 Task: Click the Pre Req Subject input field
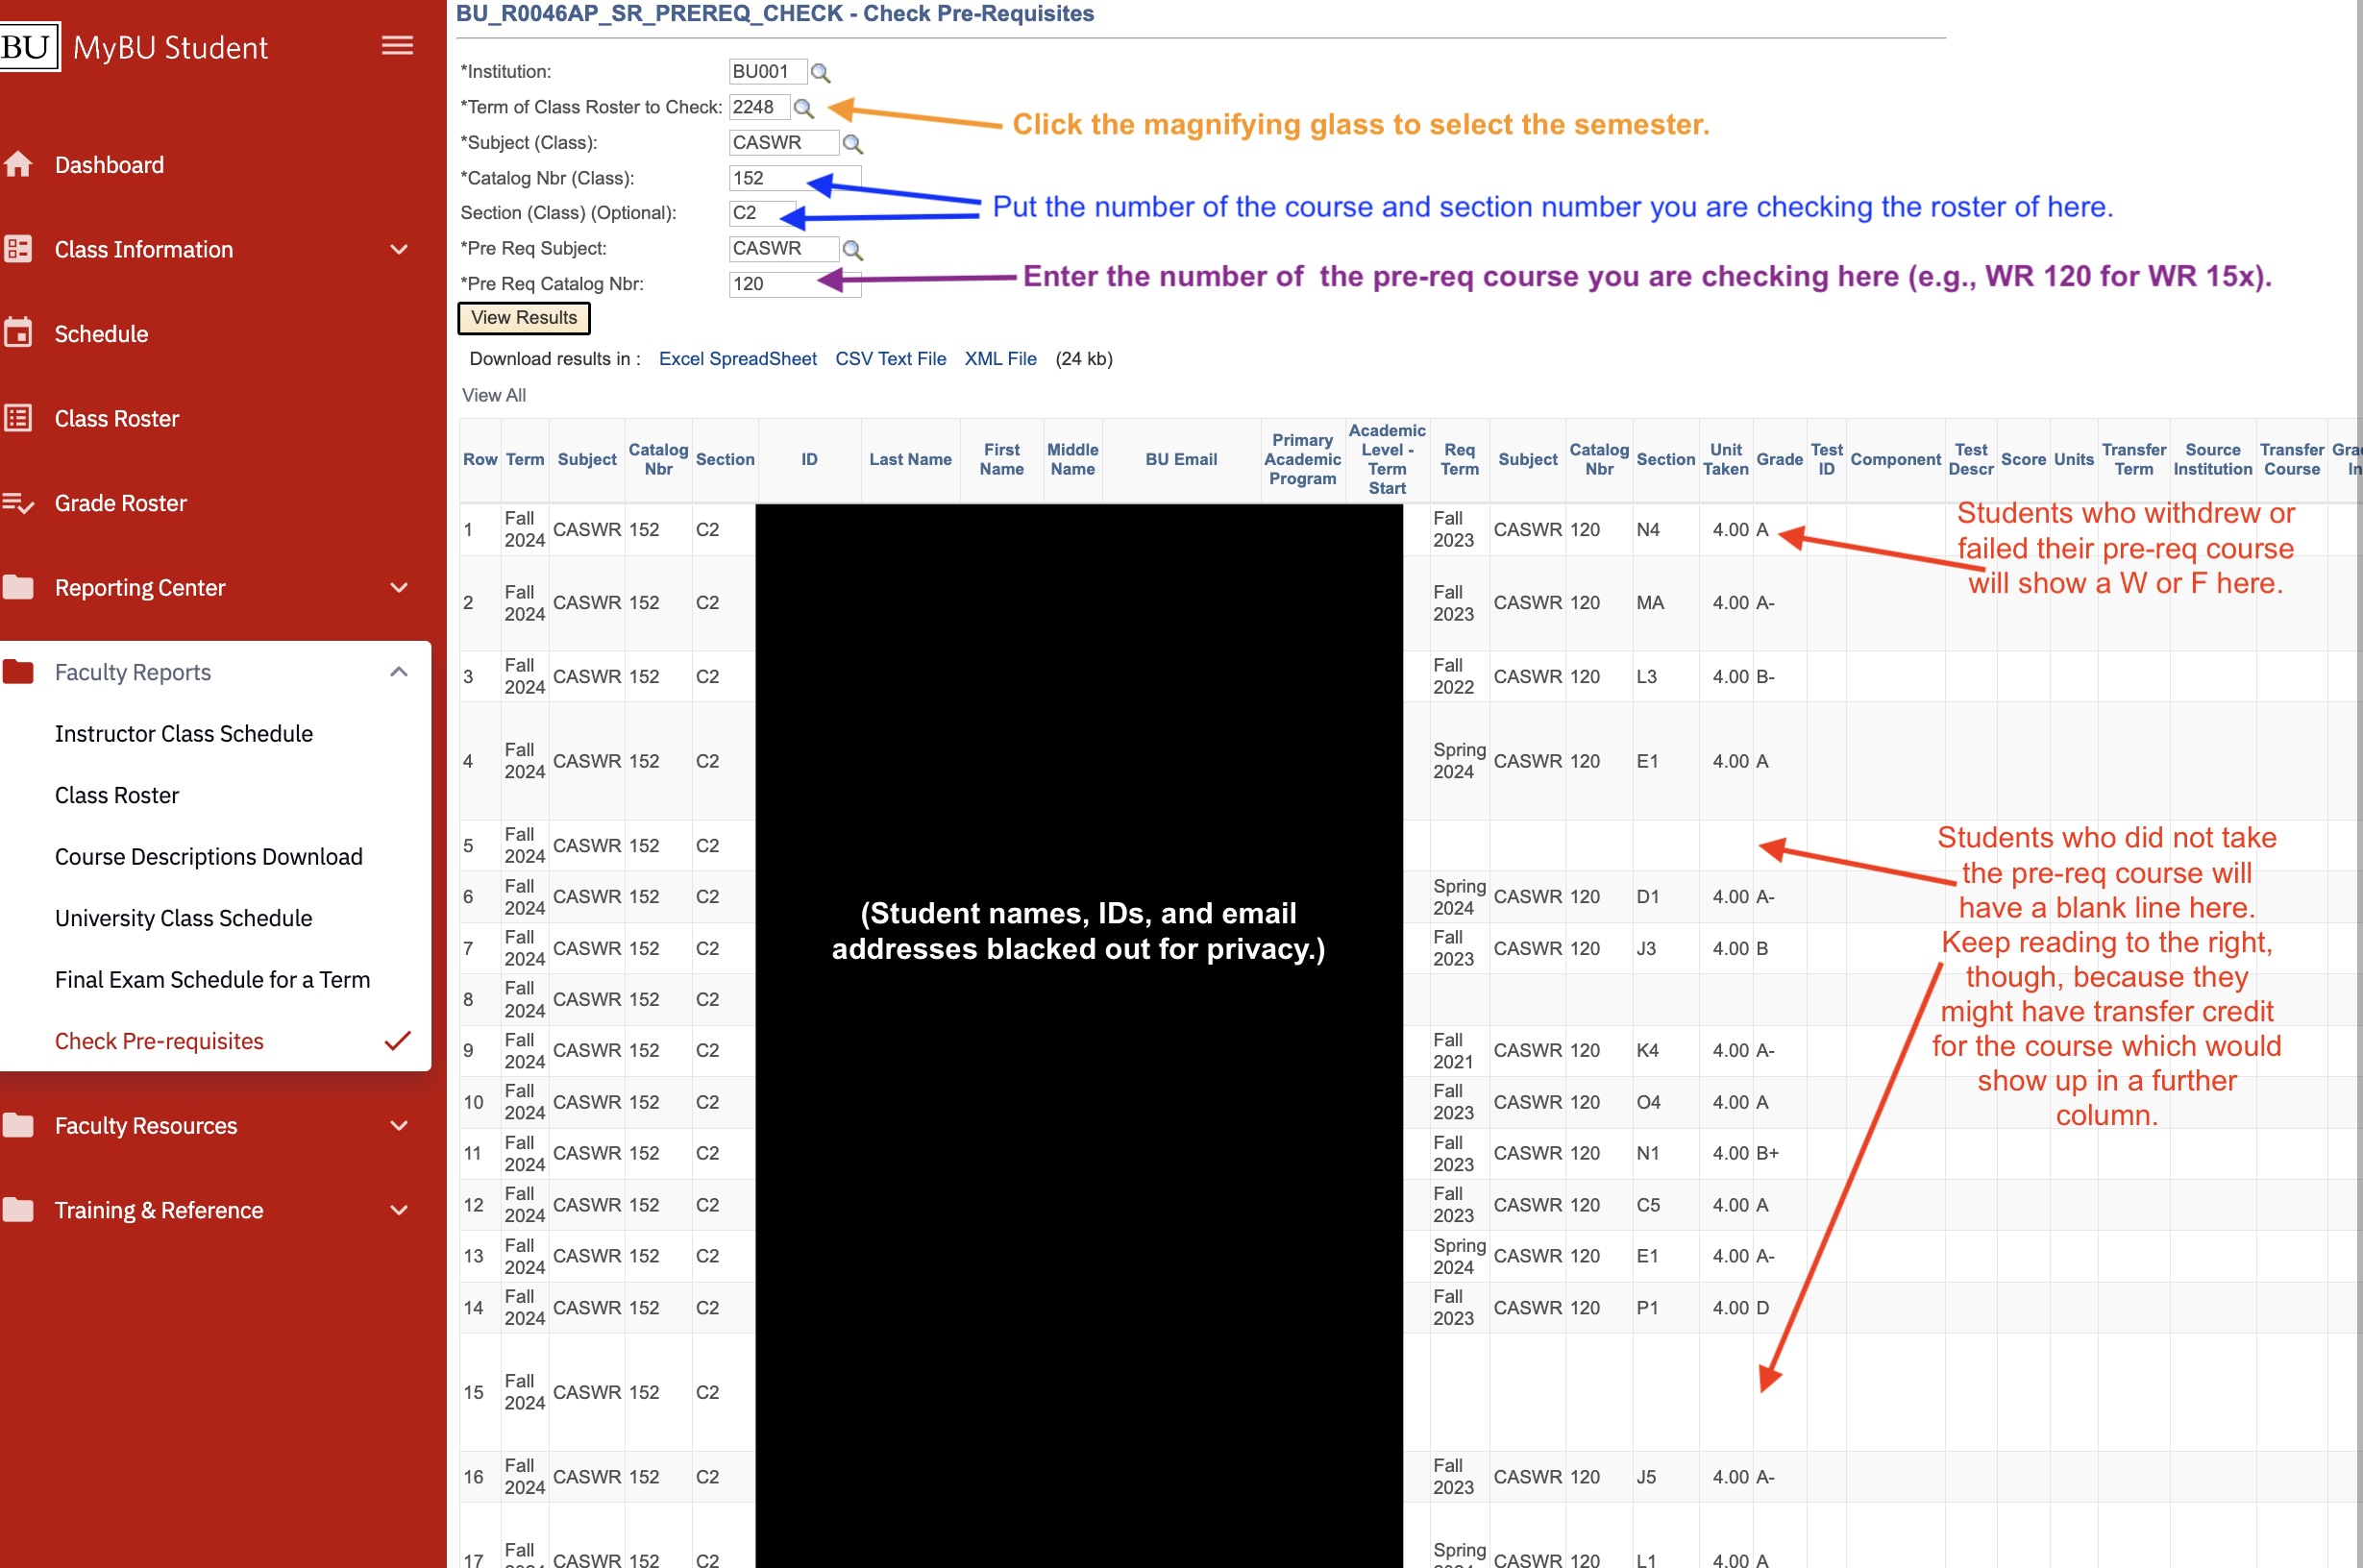[783, 249]
